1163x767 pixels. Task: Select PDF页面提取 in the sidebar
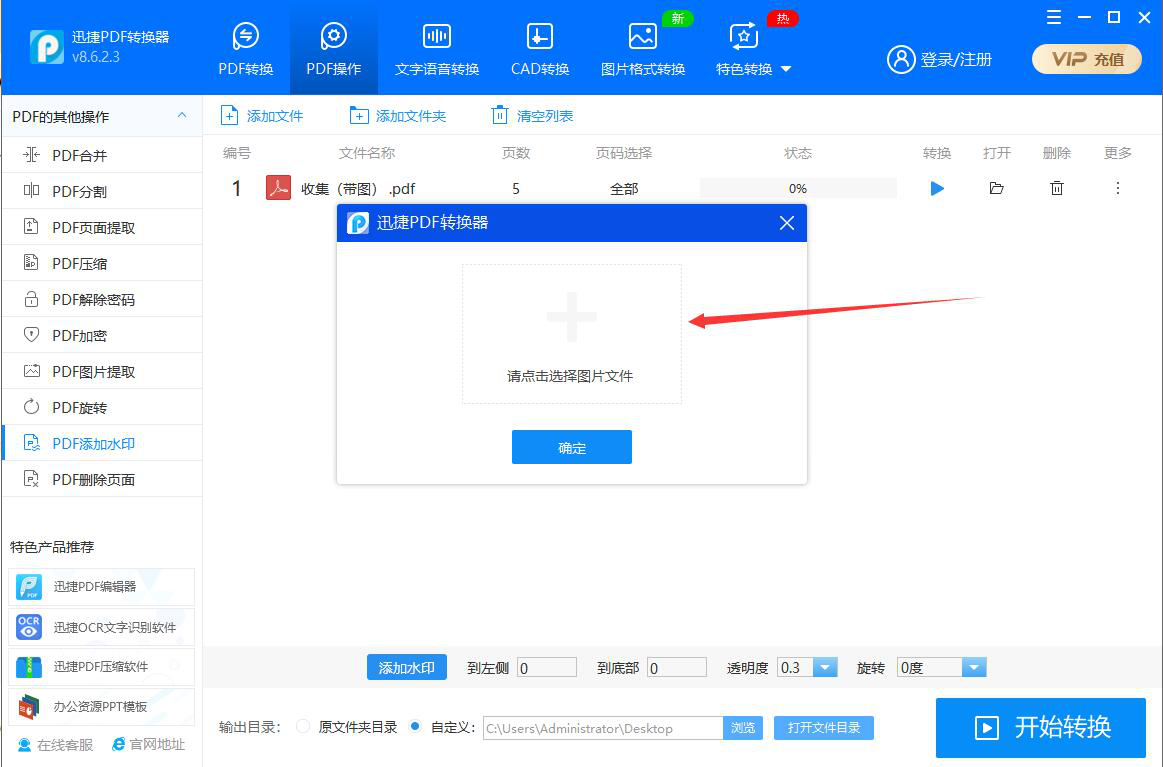tap(102, 227)
